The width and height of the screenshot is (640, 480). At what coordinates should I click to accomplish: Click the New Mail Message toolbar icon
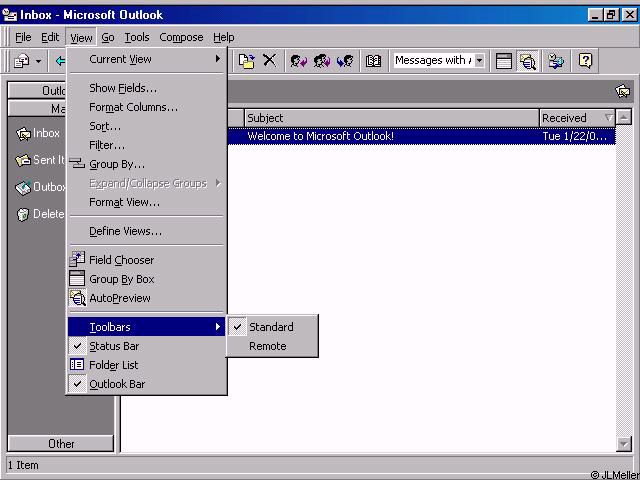point(22,61)
